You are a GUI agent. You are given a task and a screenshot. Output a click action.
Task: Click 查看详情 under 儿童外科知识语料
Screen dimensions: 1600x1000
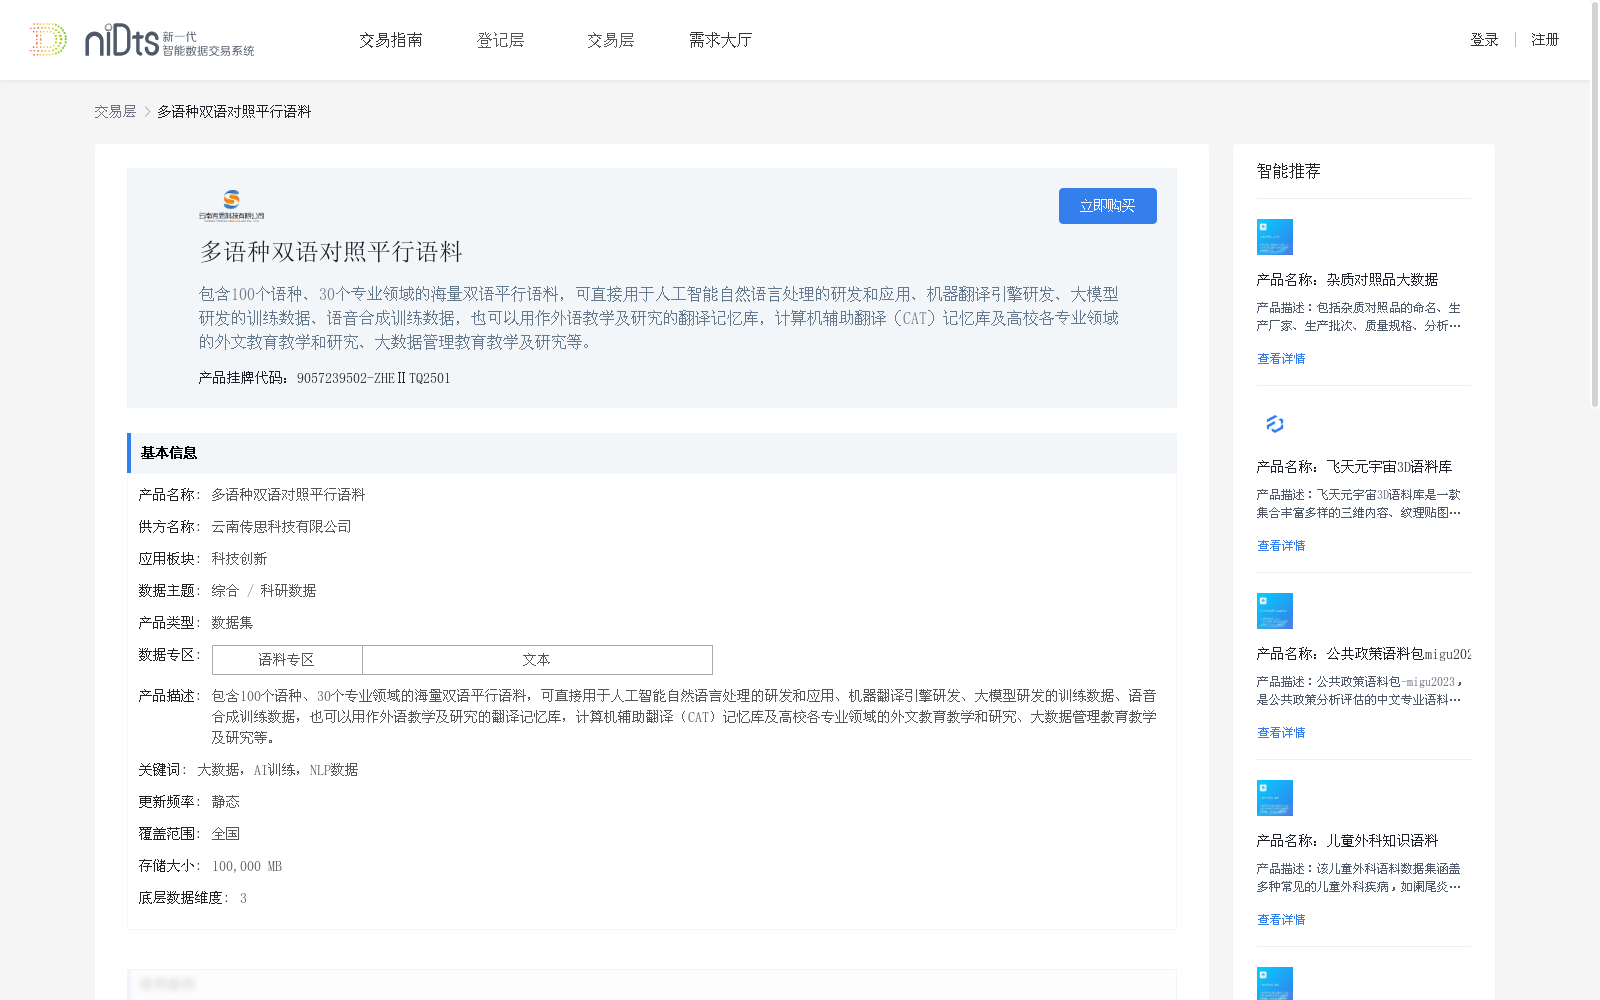coord(1281,920)
